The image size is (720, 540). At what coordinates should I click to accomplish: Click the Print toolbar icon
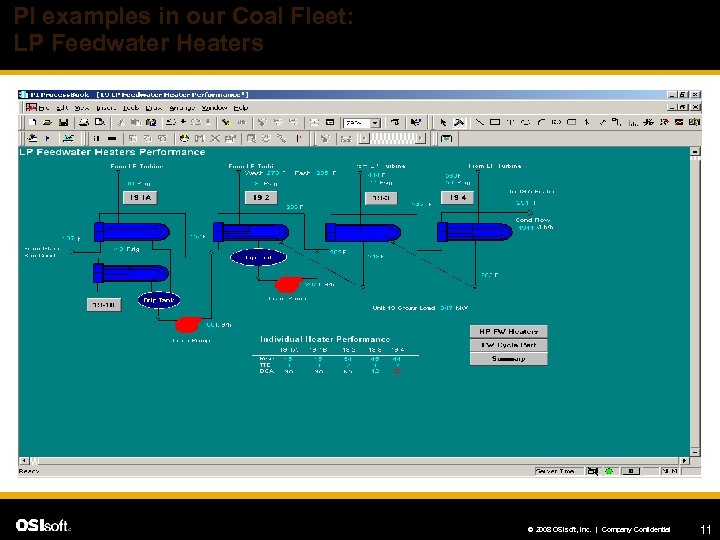[84, 123]
